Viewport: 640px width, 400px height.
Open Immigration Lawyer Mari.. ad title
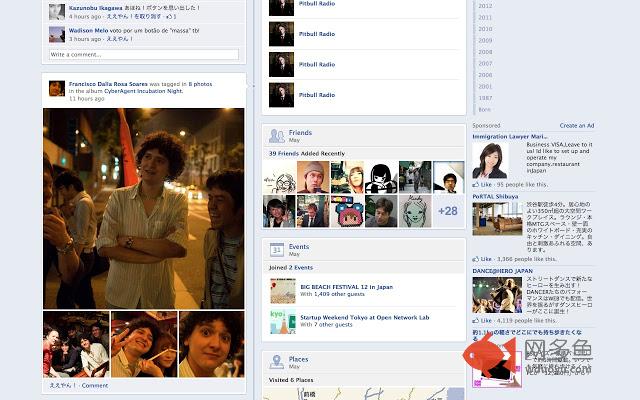510,136
